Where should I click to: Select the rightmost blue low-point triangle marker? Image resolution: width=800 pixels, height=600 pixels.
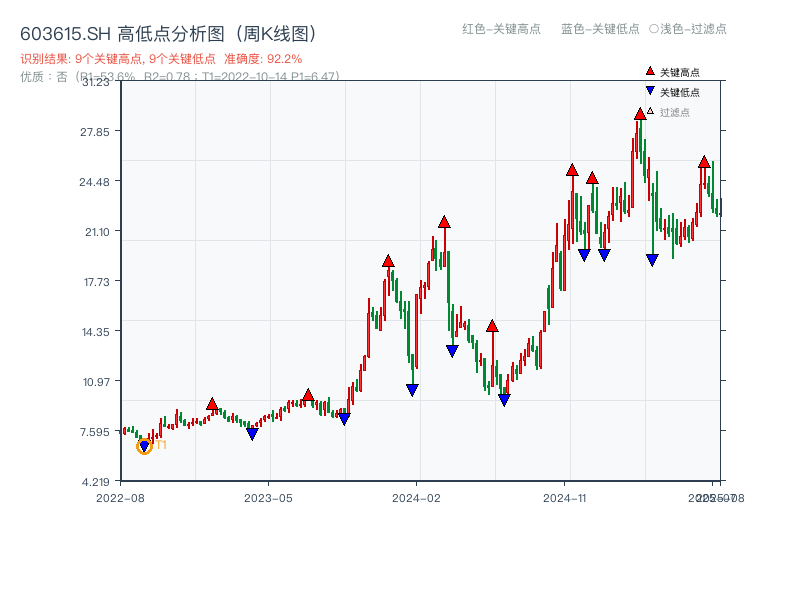tap(653, 259)
